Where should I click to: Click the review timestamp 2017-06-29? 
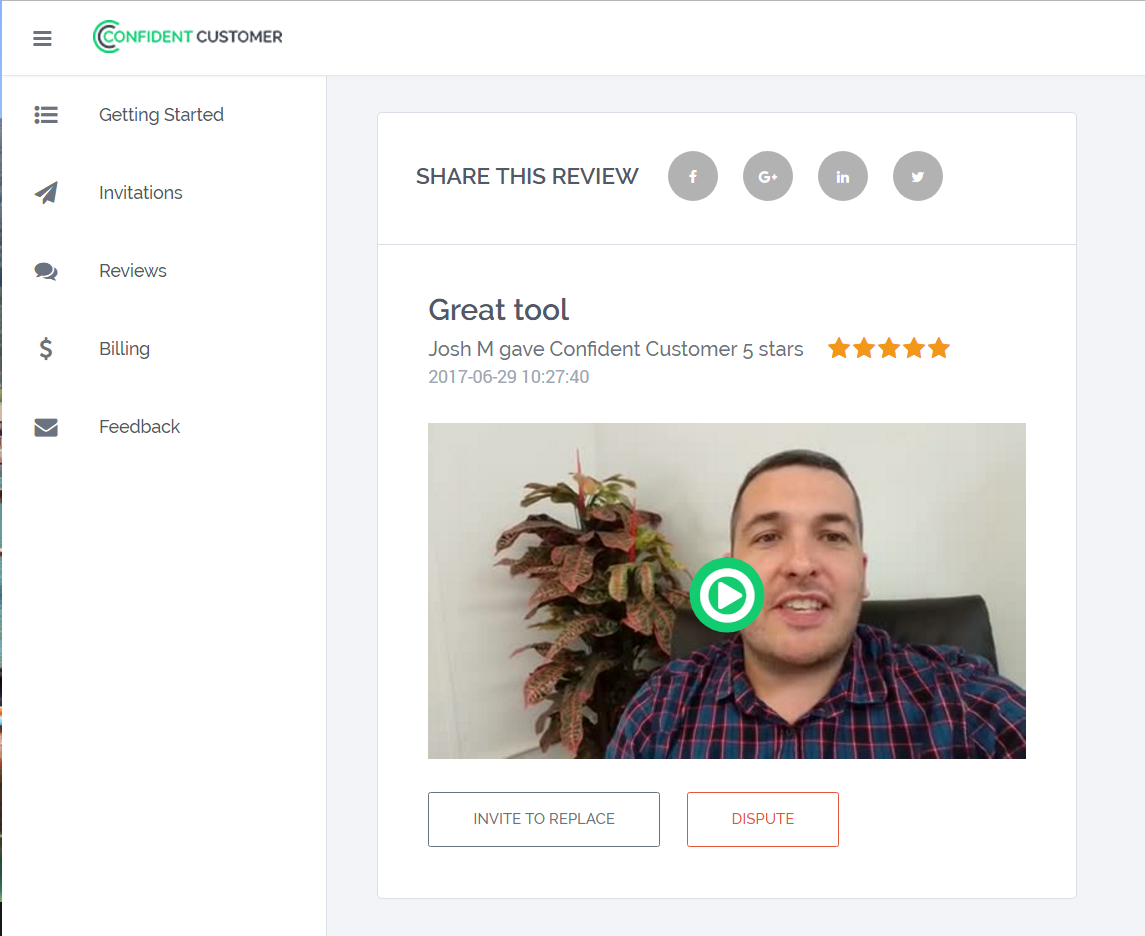508,377
